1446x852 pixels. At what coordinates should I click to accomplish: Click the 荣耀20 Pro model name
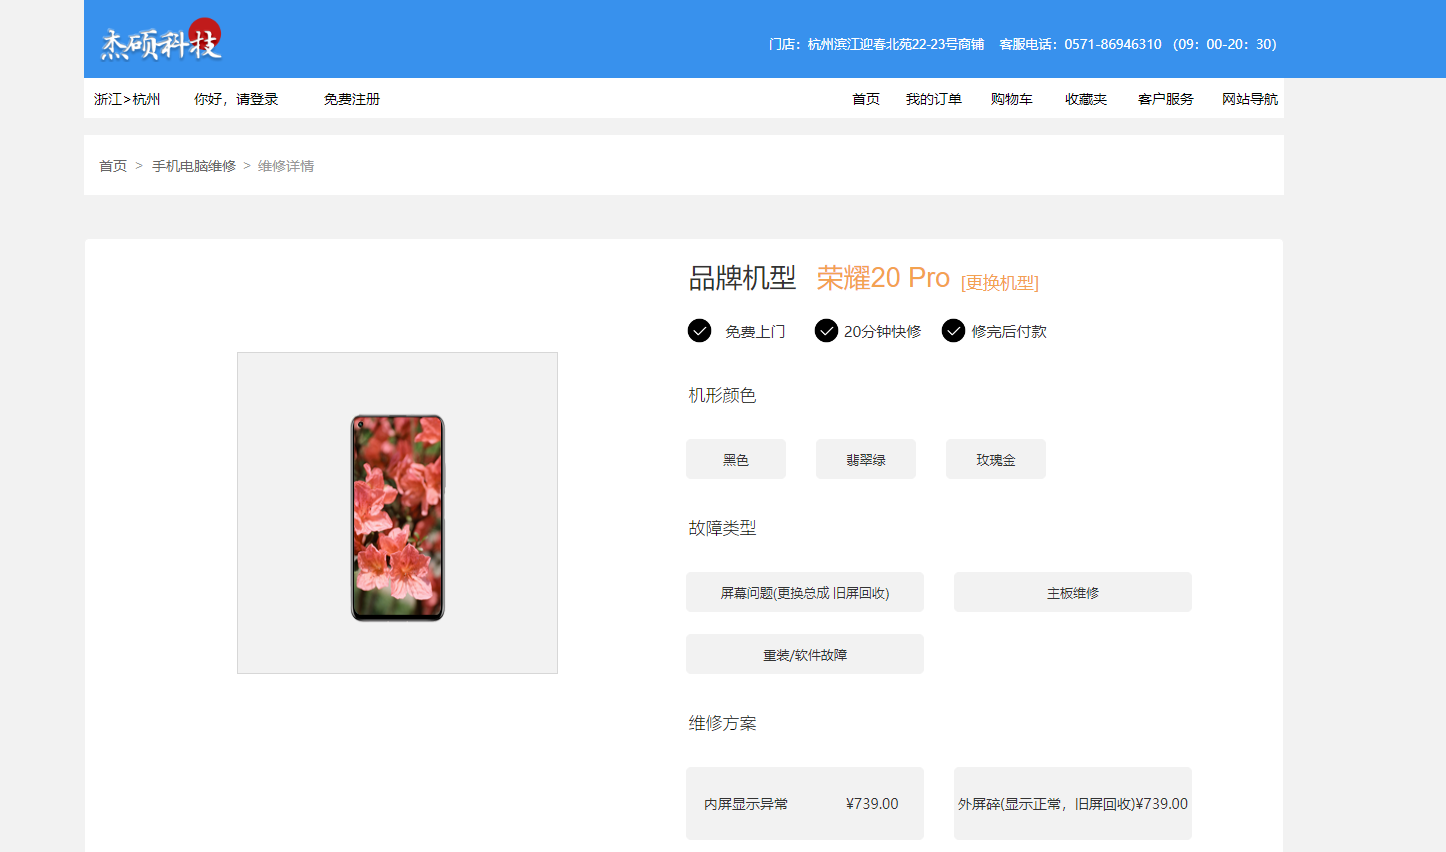883,277
